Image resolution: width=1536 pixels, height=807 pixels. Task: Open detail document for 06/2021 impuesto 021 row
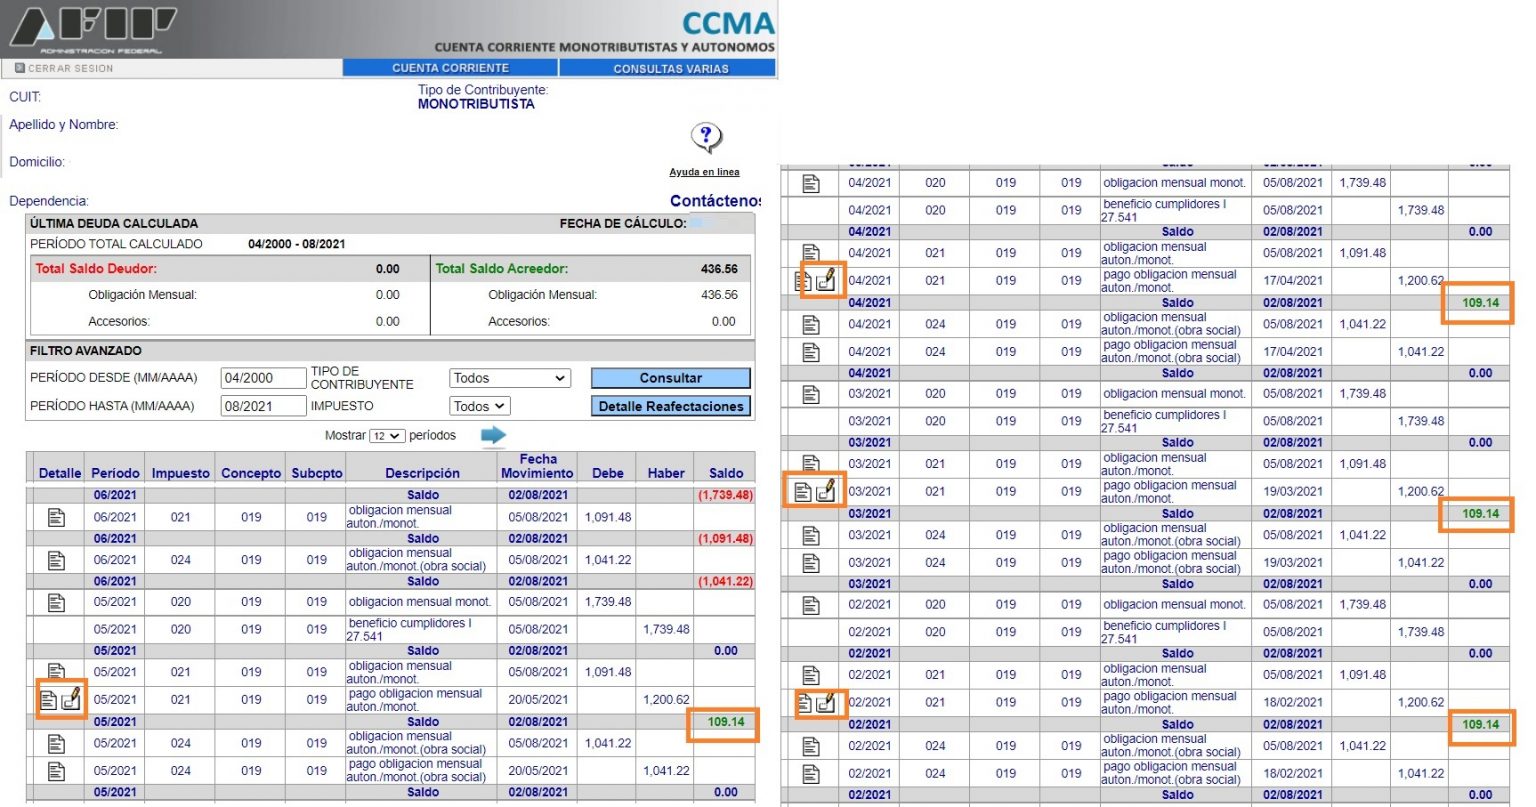click(x=56, y=517)
